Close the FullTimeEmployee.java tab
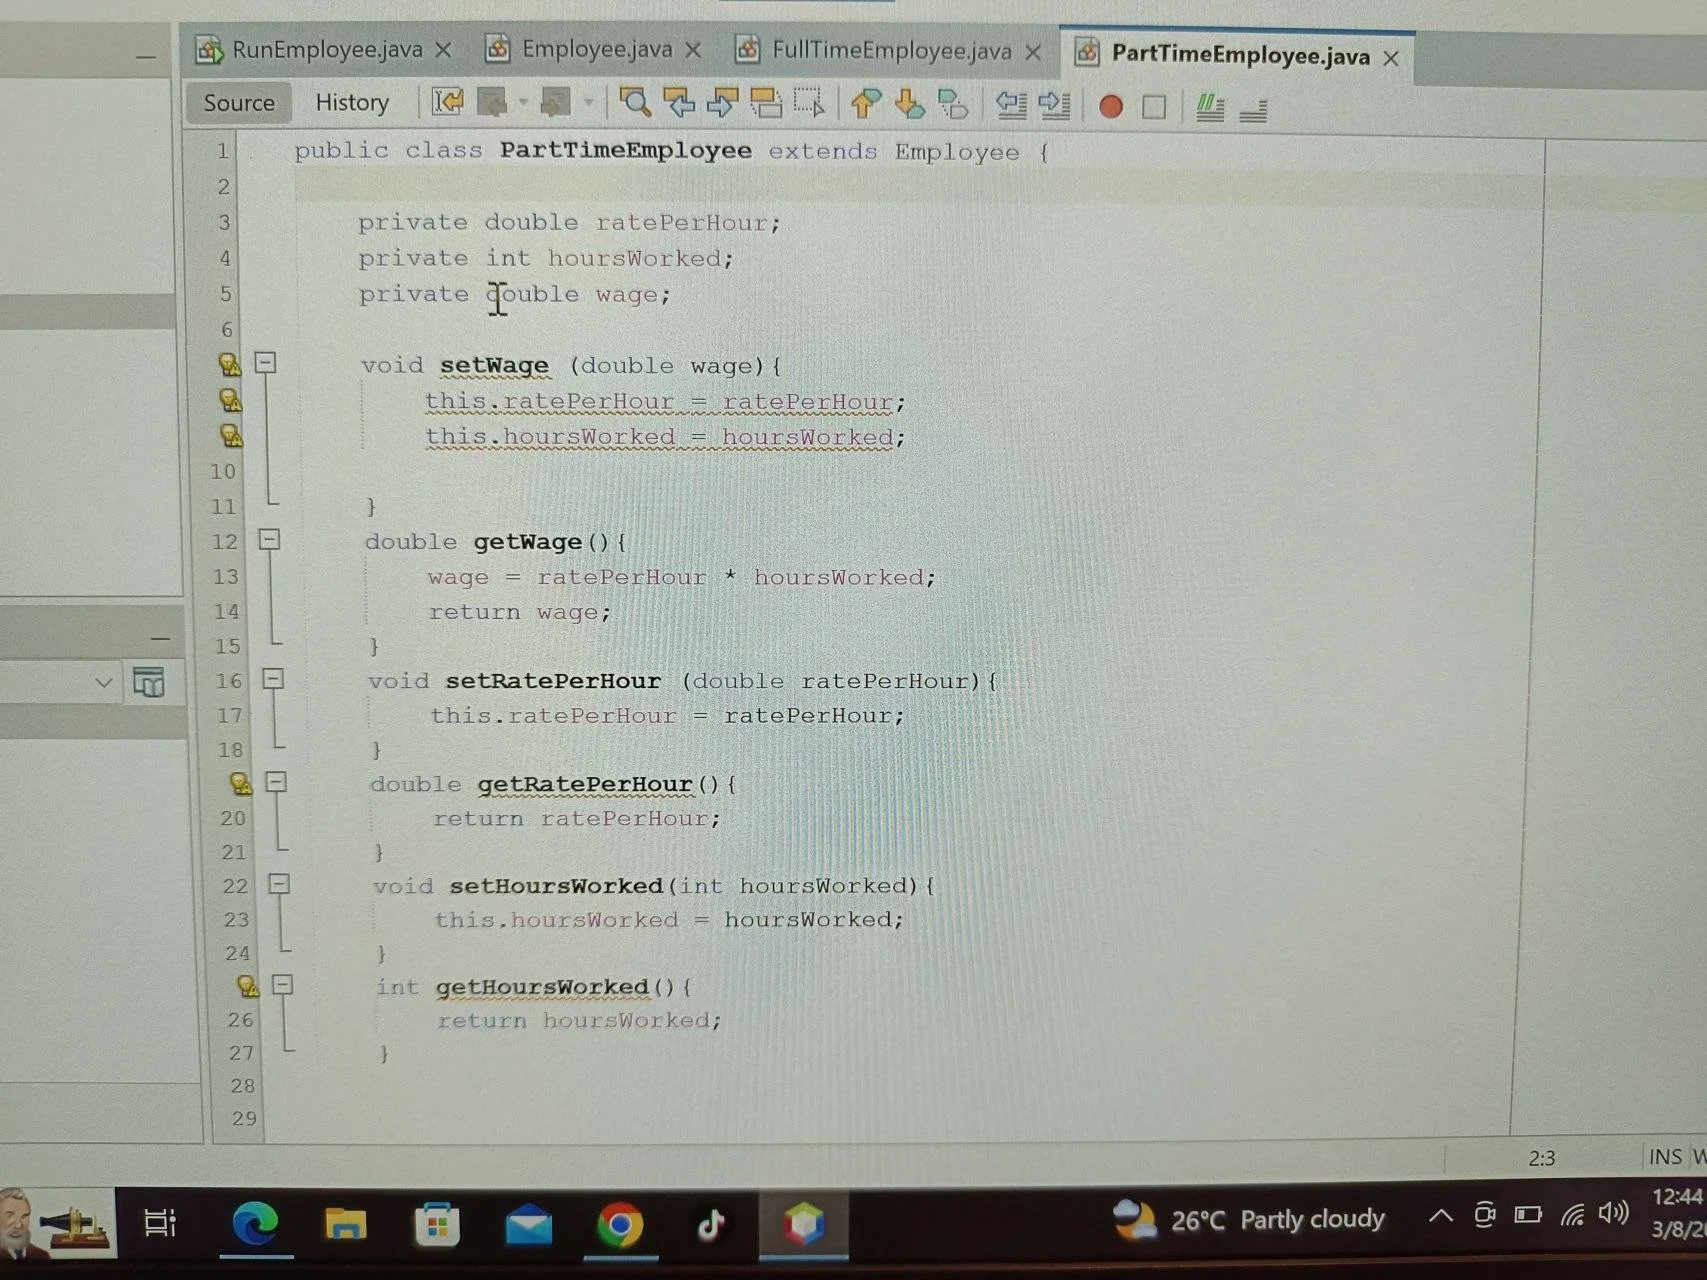Screen dimensions: 1707x1280 point(1033,52)
